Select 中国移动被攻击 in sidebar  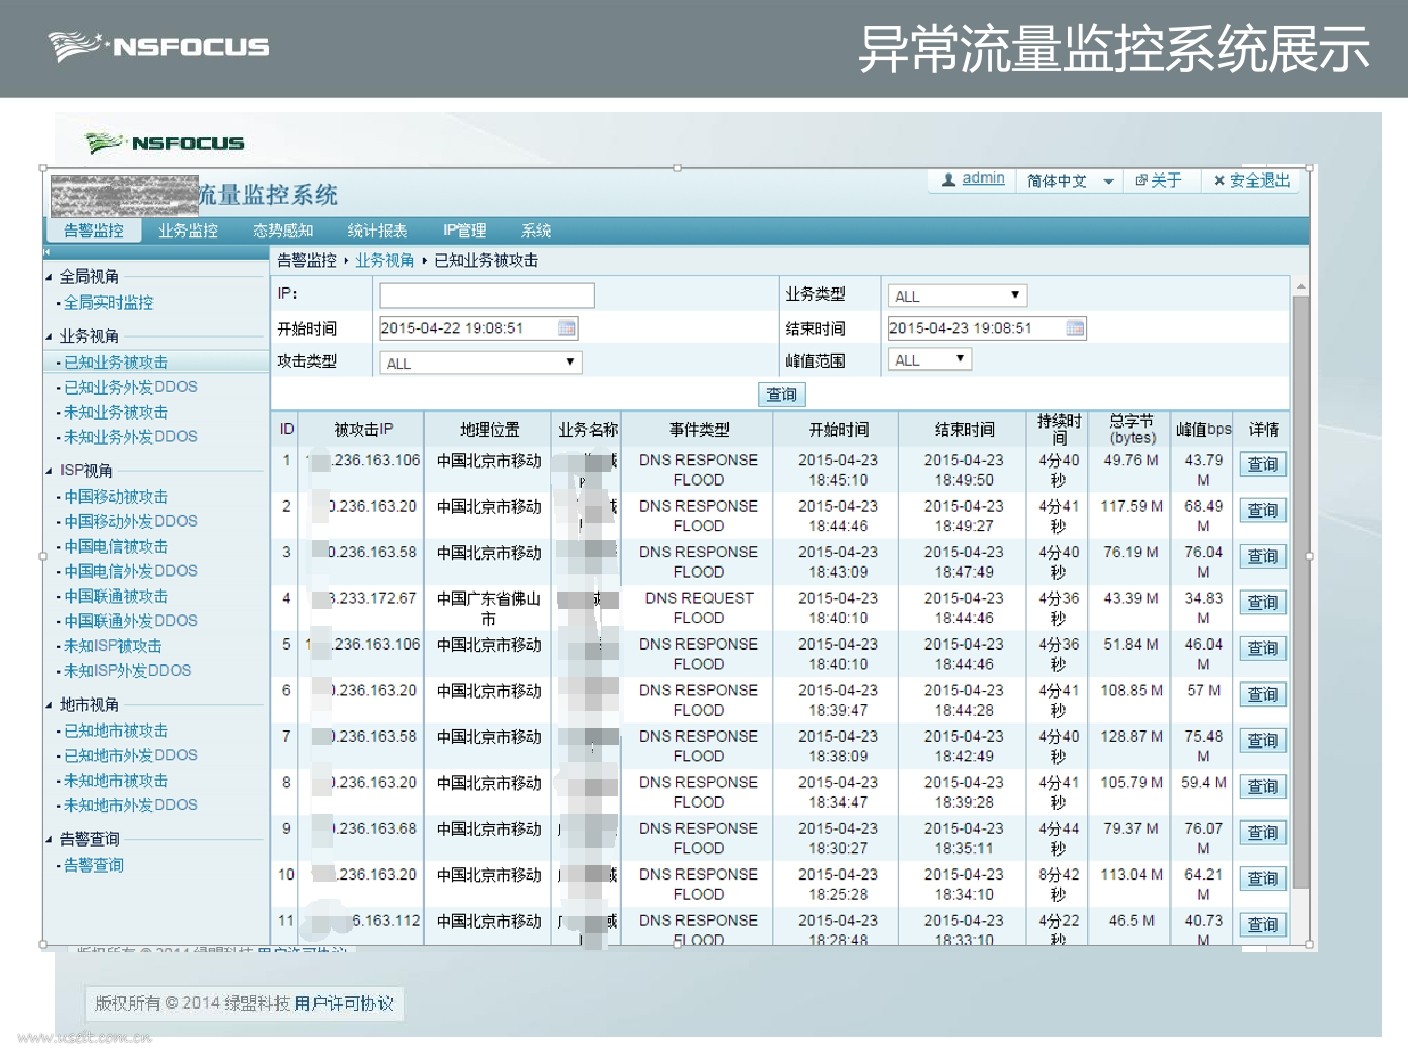[x=116, y=497]
